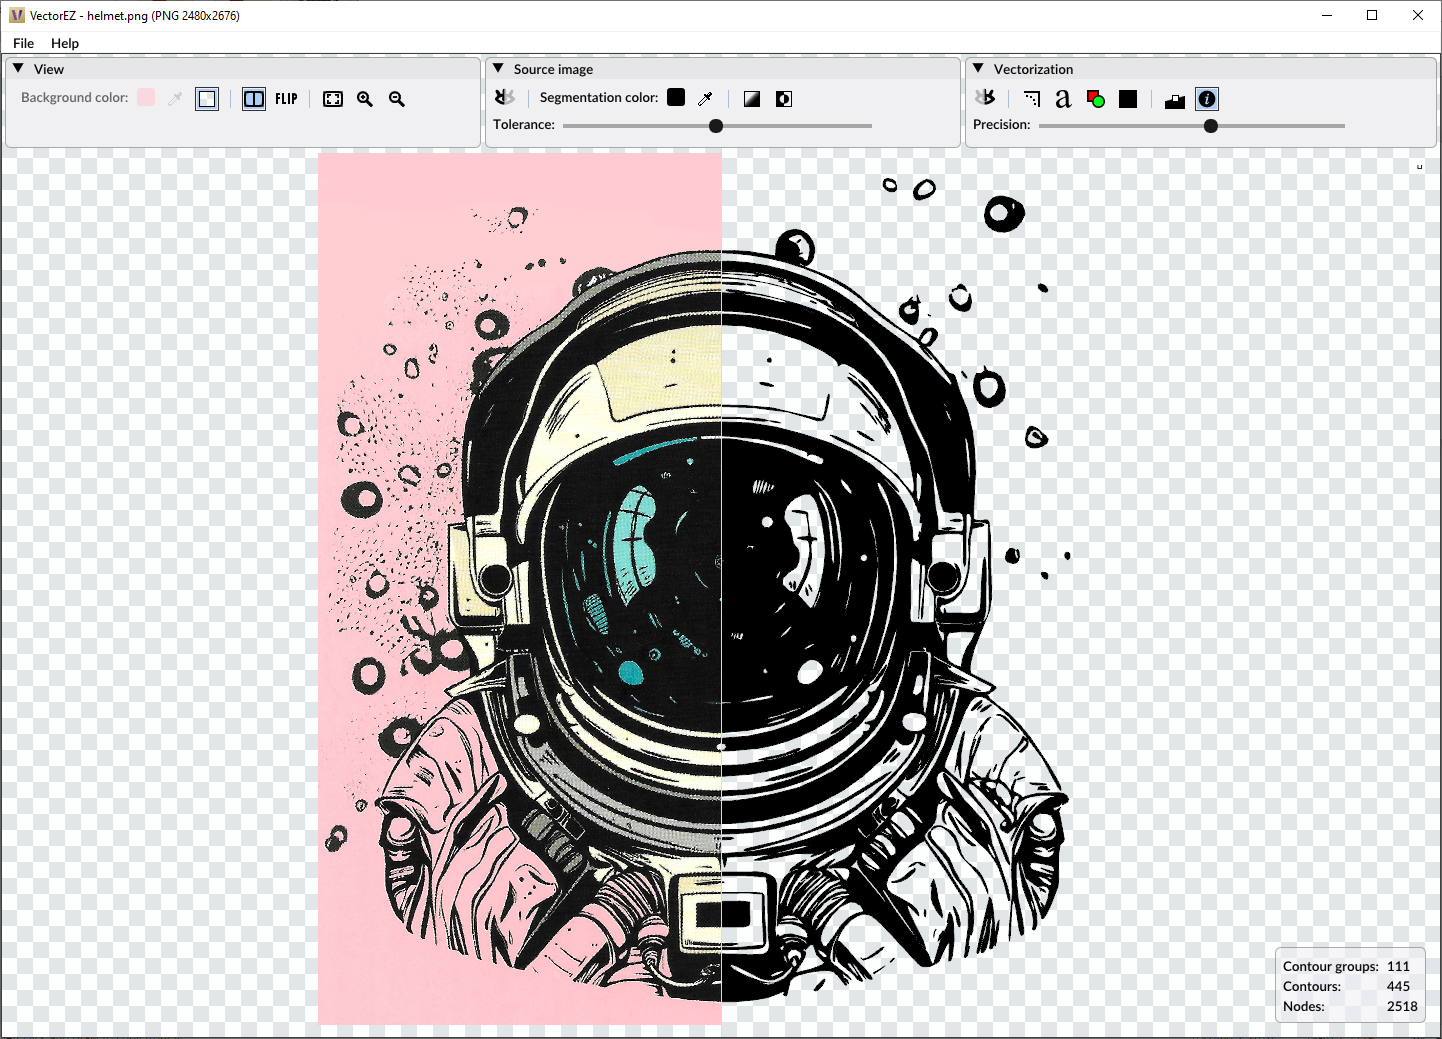This screenshot has width=1442, height=1039.
Task: Click the Precision slider handle
Action: click(x=1211, y=126)
